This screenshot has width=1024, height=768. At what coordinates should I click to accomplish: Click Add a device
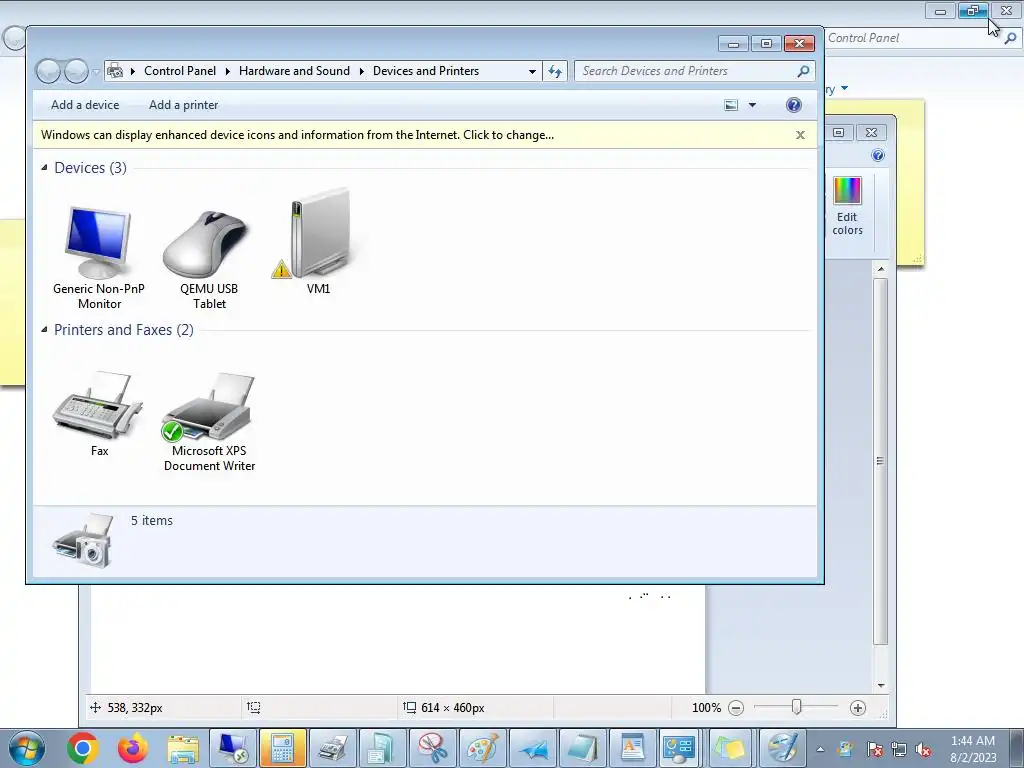(85, 105)
